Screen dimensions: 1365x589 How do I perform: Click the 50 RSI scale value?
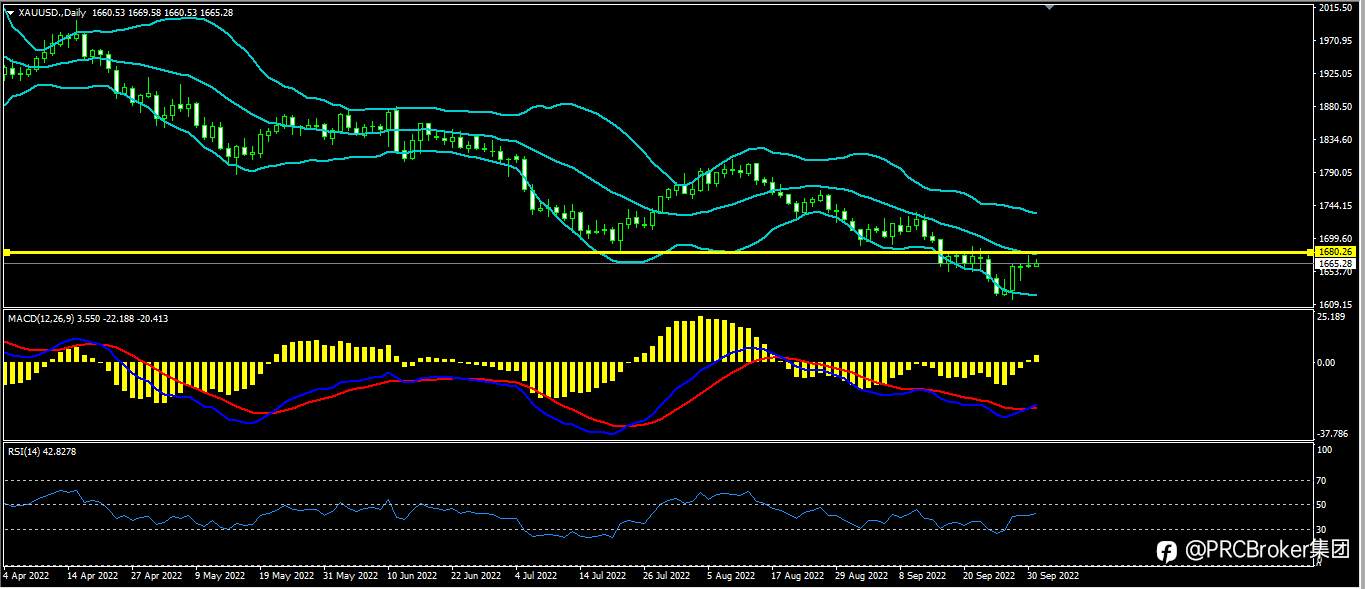pos(1324,505)
